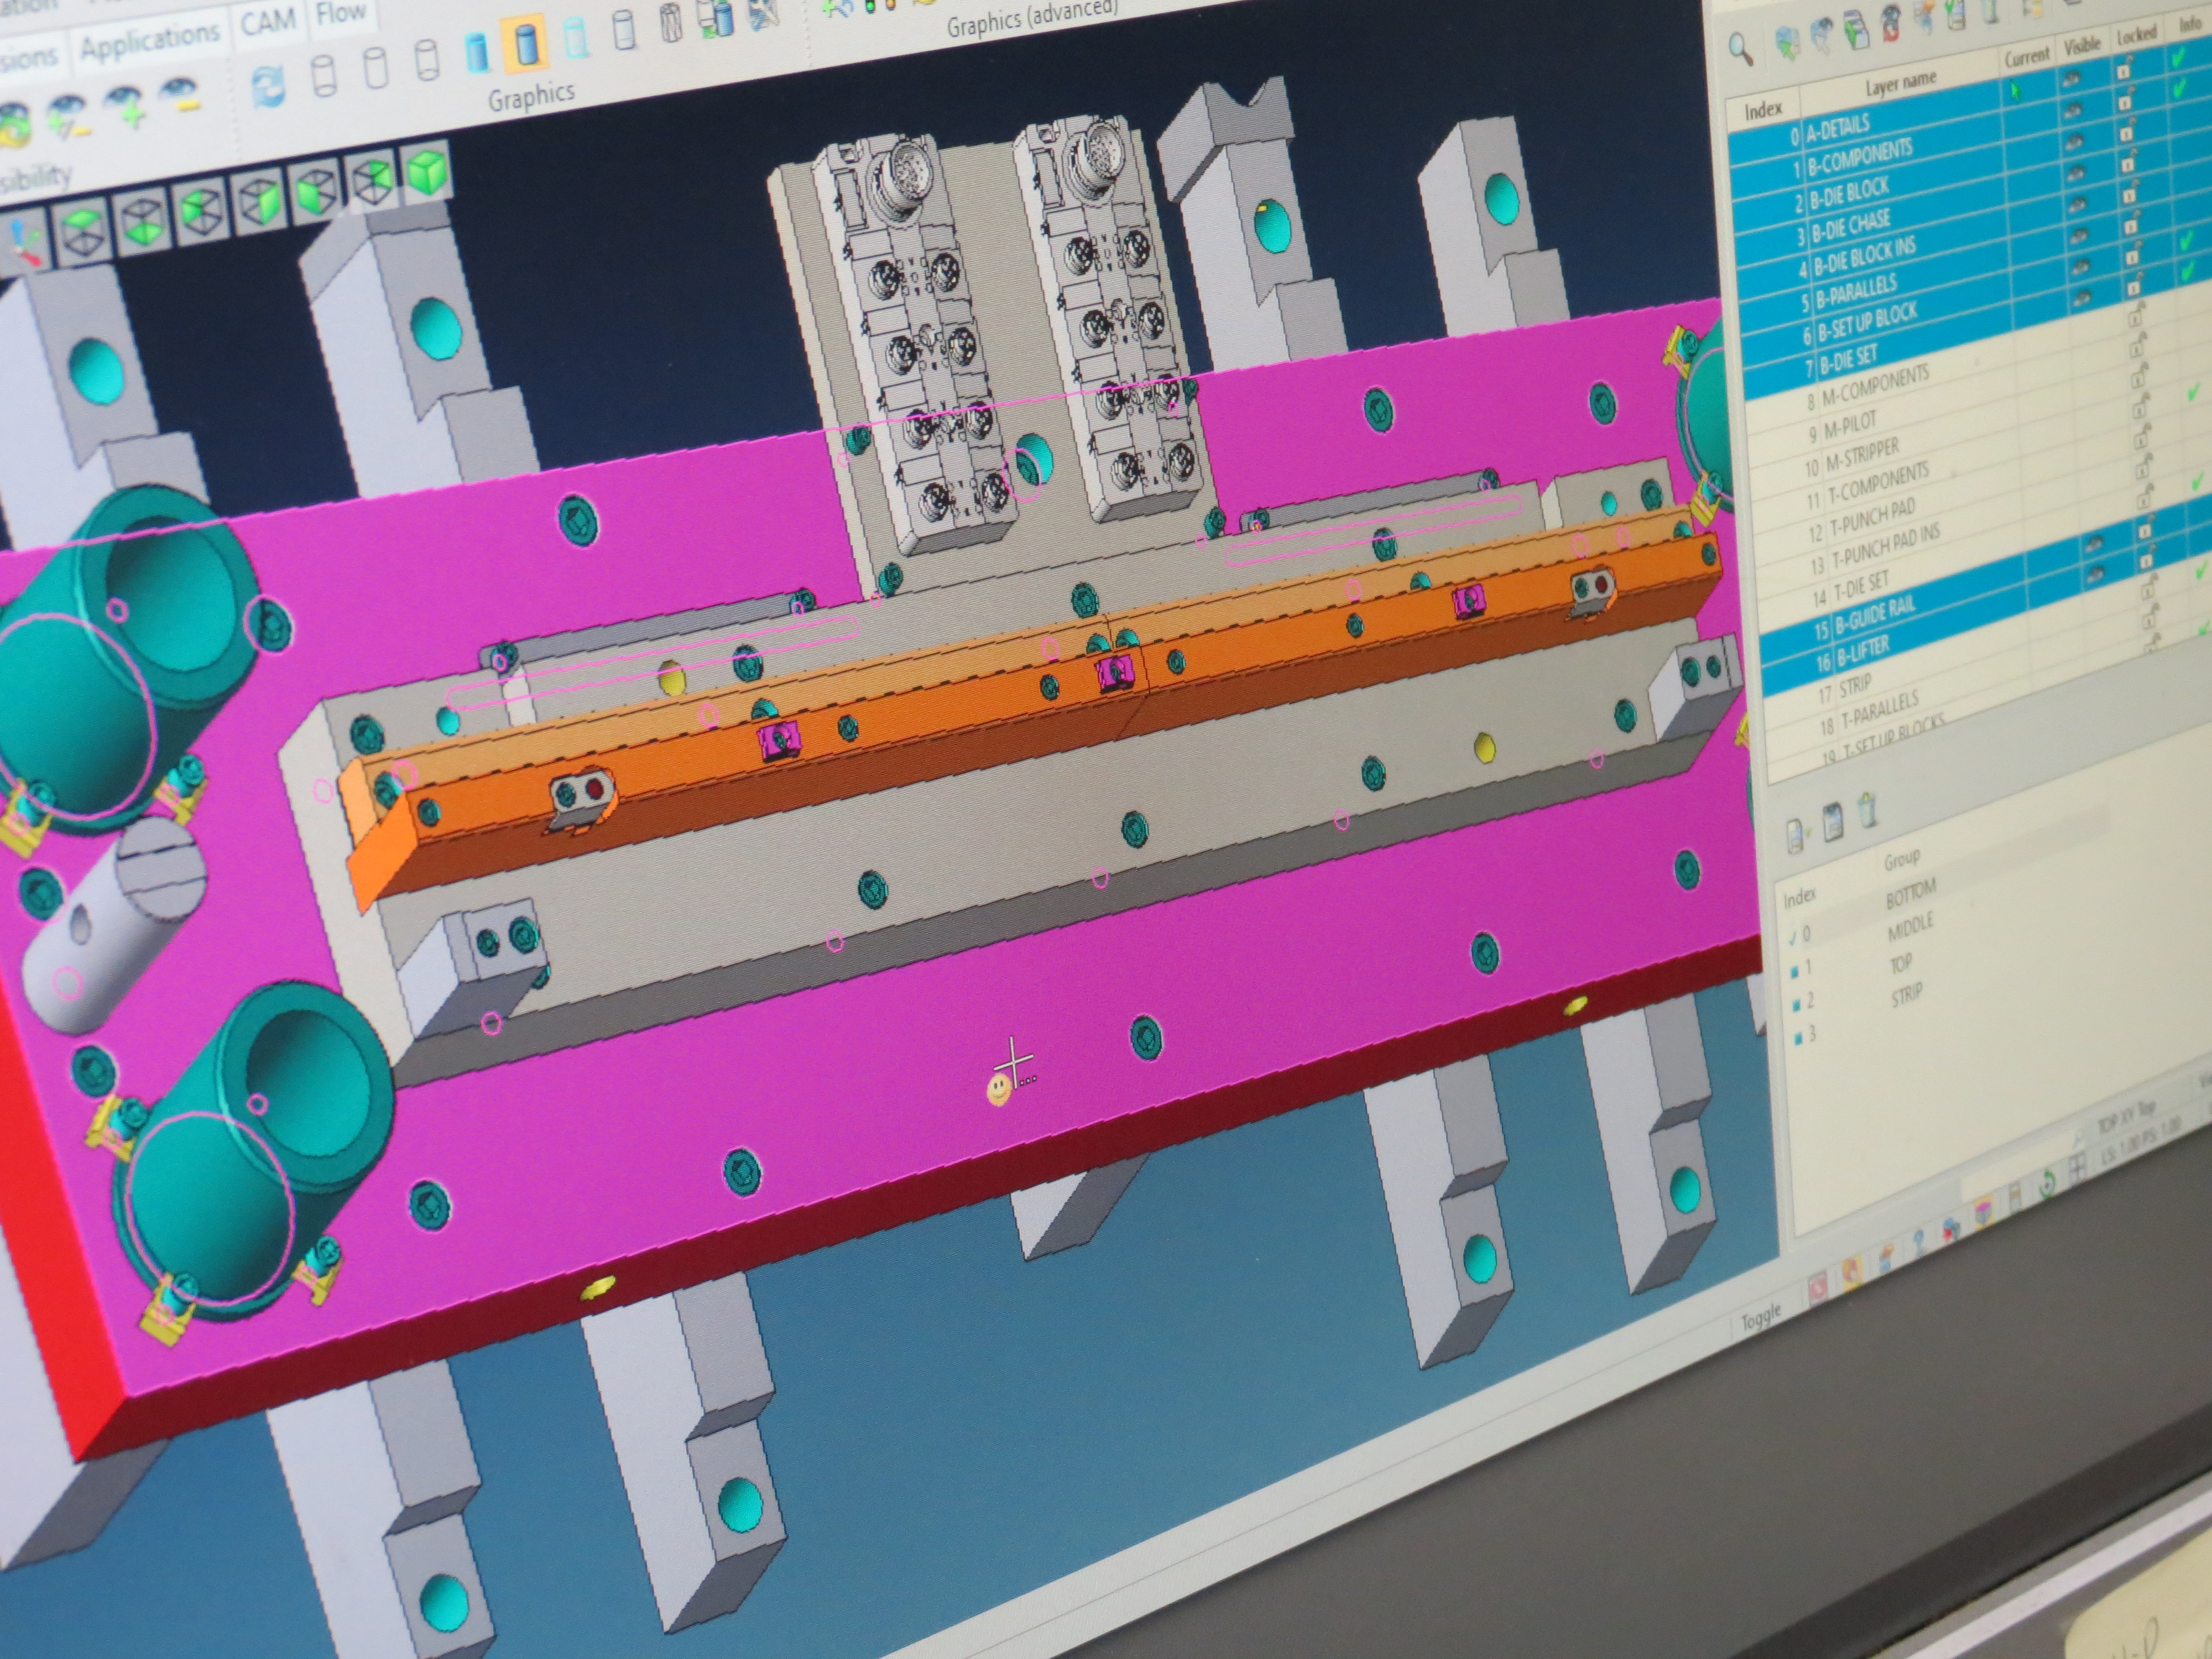This screenshot has width=2212, height=1659.
Task: Click the trash can icon above Group list
Action: [1867, 811]
